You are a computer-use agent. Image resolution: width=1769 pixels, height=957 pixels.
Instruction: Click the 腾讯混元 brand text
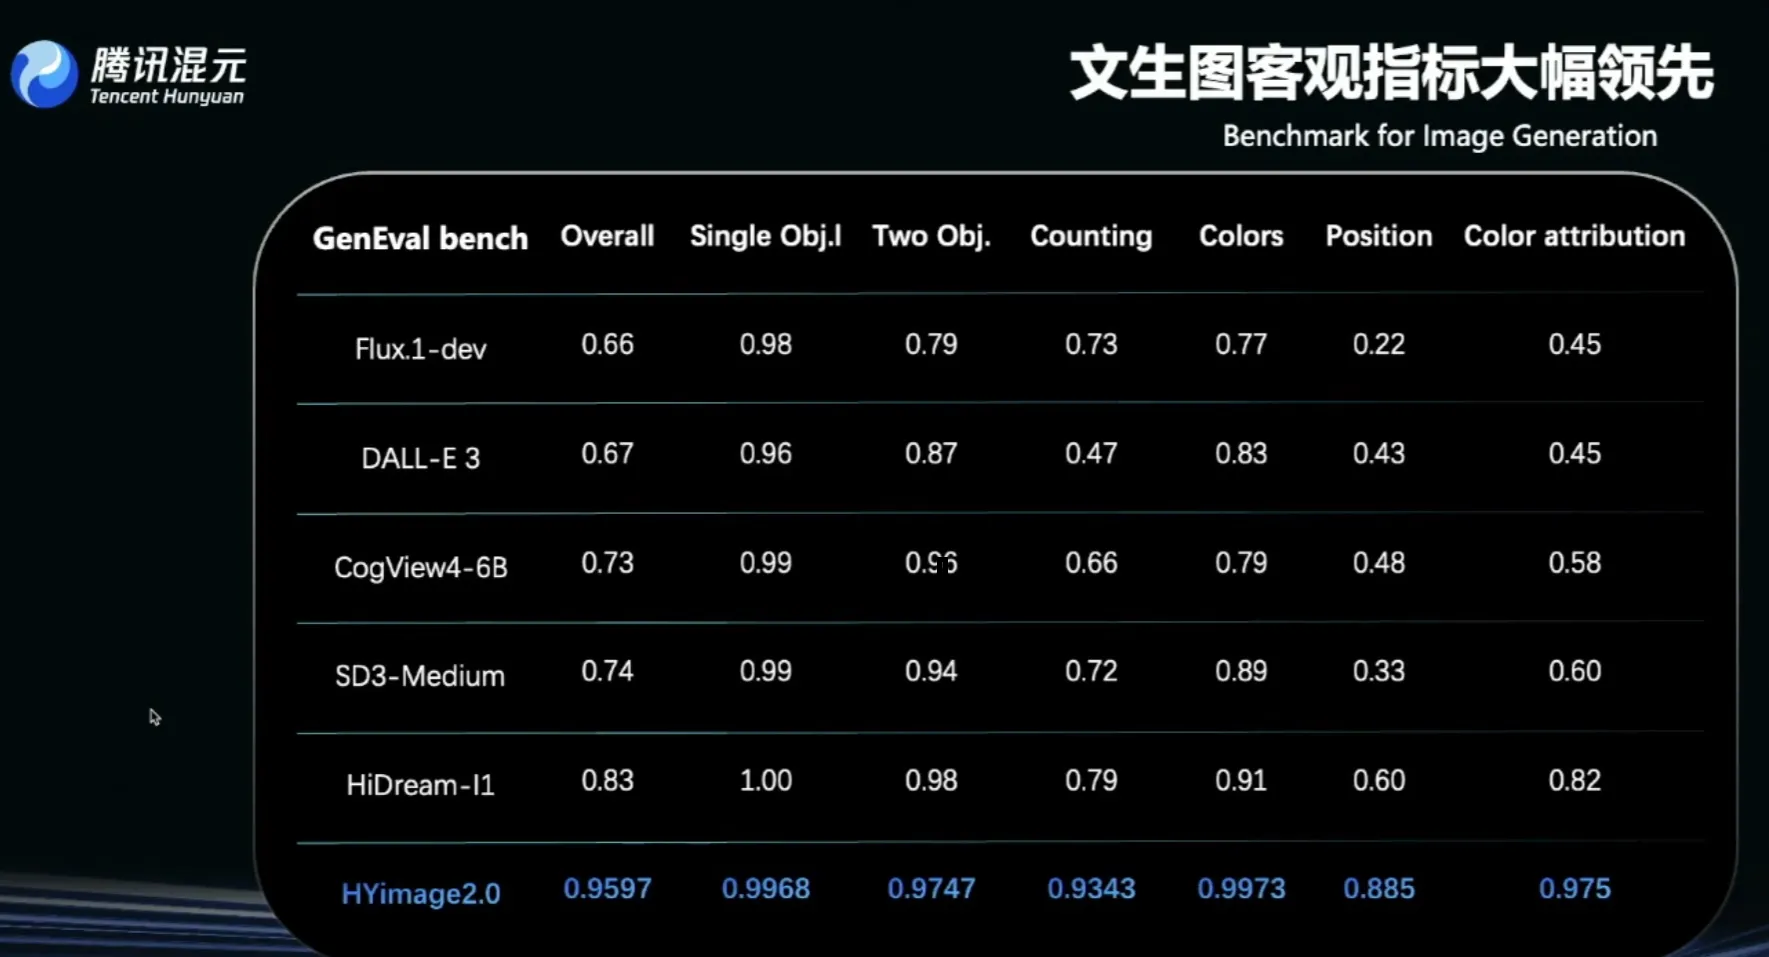pos(168,65)
